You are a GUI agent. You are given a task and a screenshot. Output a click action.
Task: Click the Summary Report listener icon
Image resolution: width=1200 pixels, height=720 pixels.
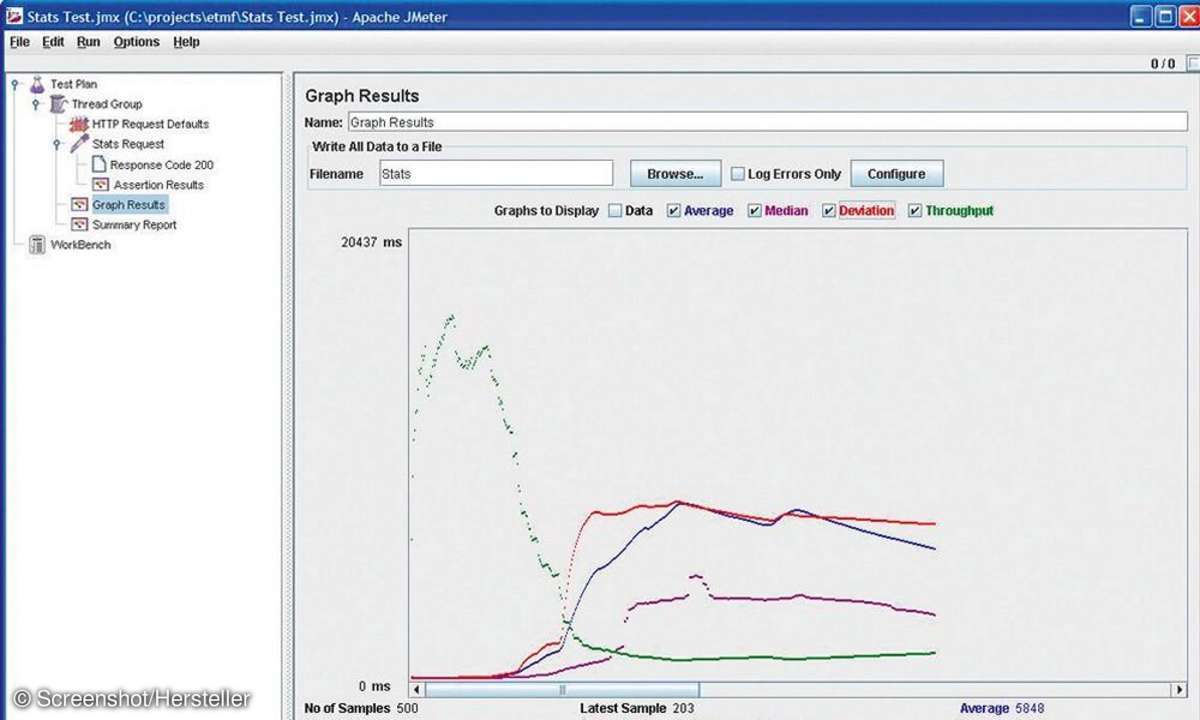[79, 225]
